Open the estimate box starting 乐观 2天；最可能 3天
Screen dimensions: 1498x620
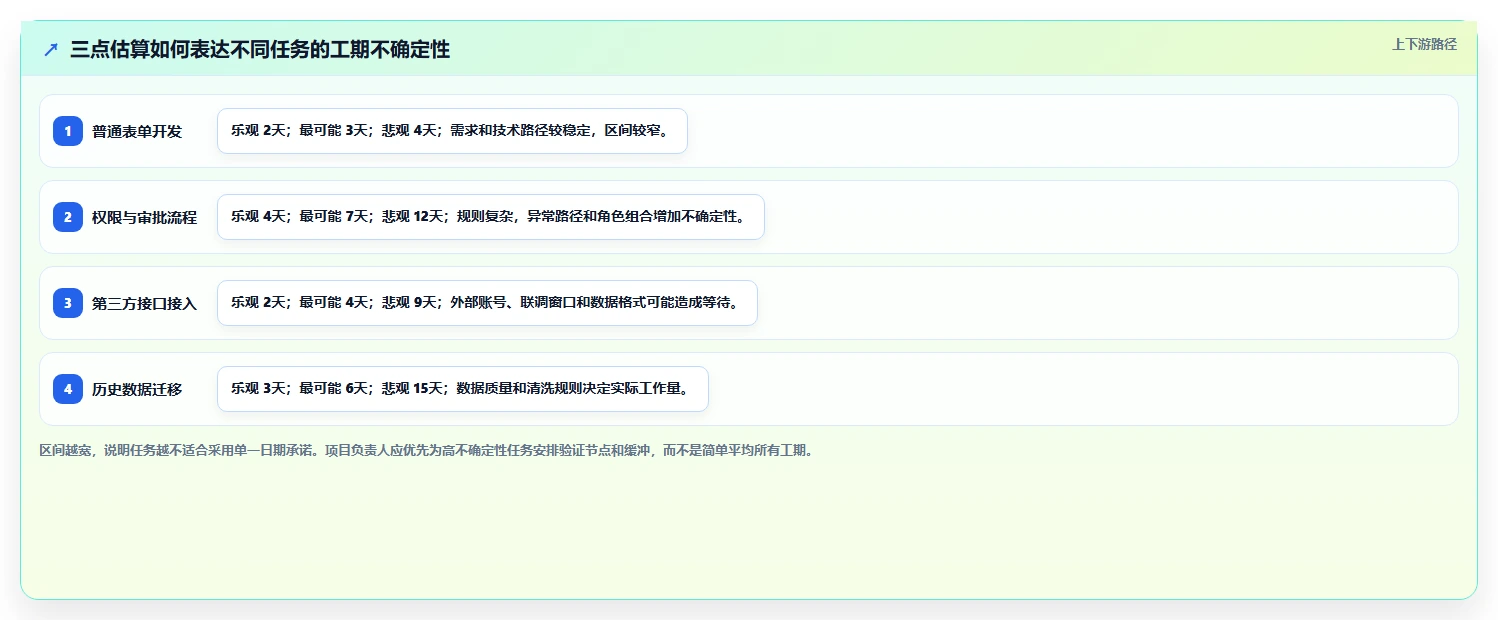pos(452,131)
